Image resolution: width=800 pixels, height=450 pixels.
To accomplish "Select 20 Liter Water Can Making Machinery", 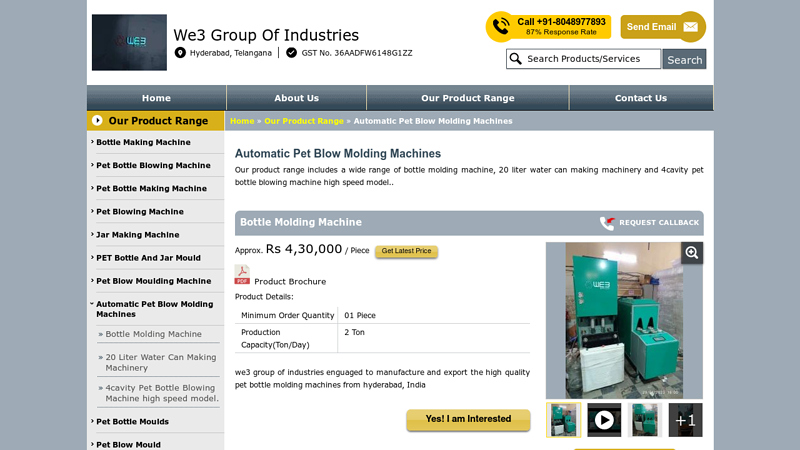I will click(161, 362).
